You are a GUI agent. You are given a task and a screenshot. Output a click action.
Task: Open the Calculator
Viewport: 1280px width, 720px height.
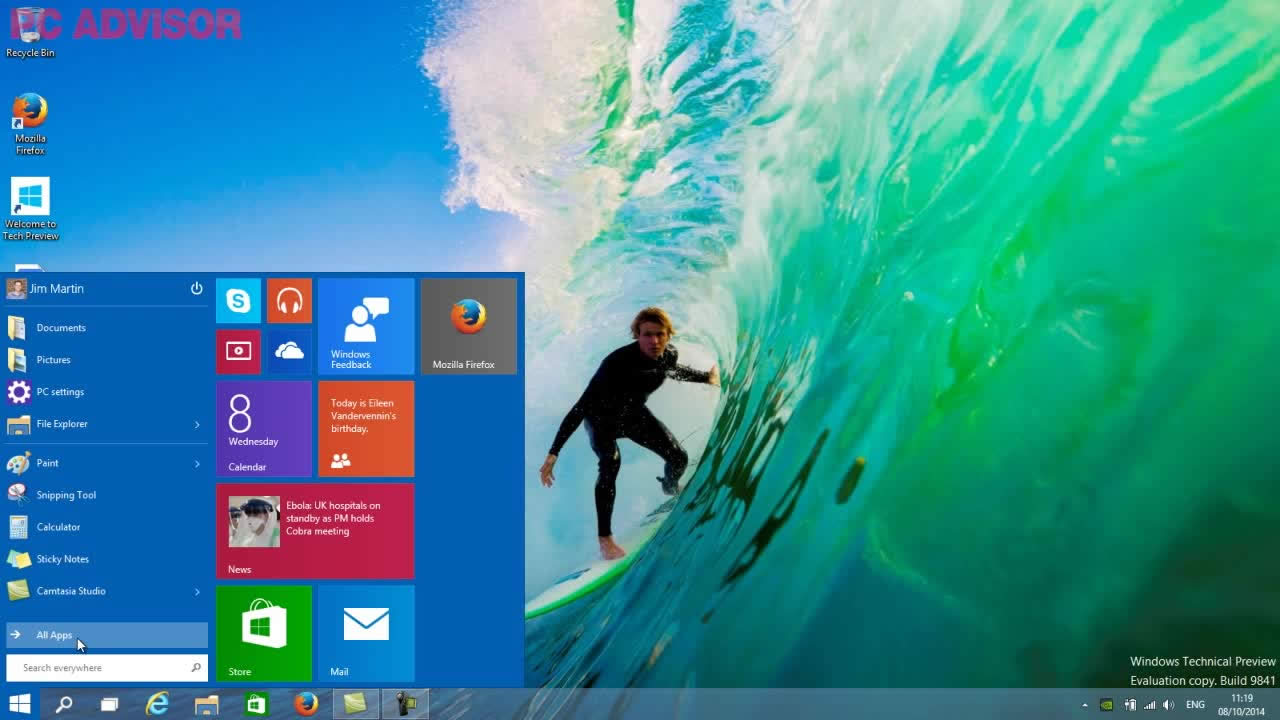[x=57, y=527]
